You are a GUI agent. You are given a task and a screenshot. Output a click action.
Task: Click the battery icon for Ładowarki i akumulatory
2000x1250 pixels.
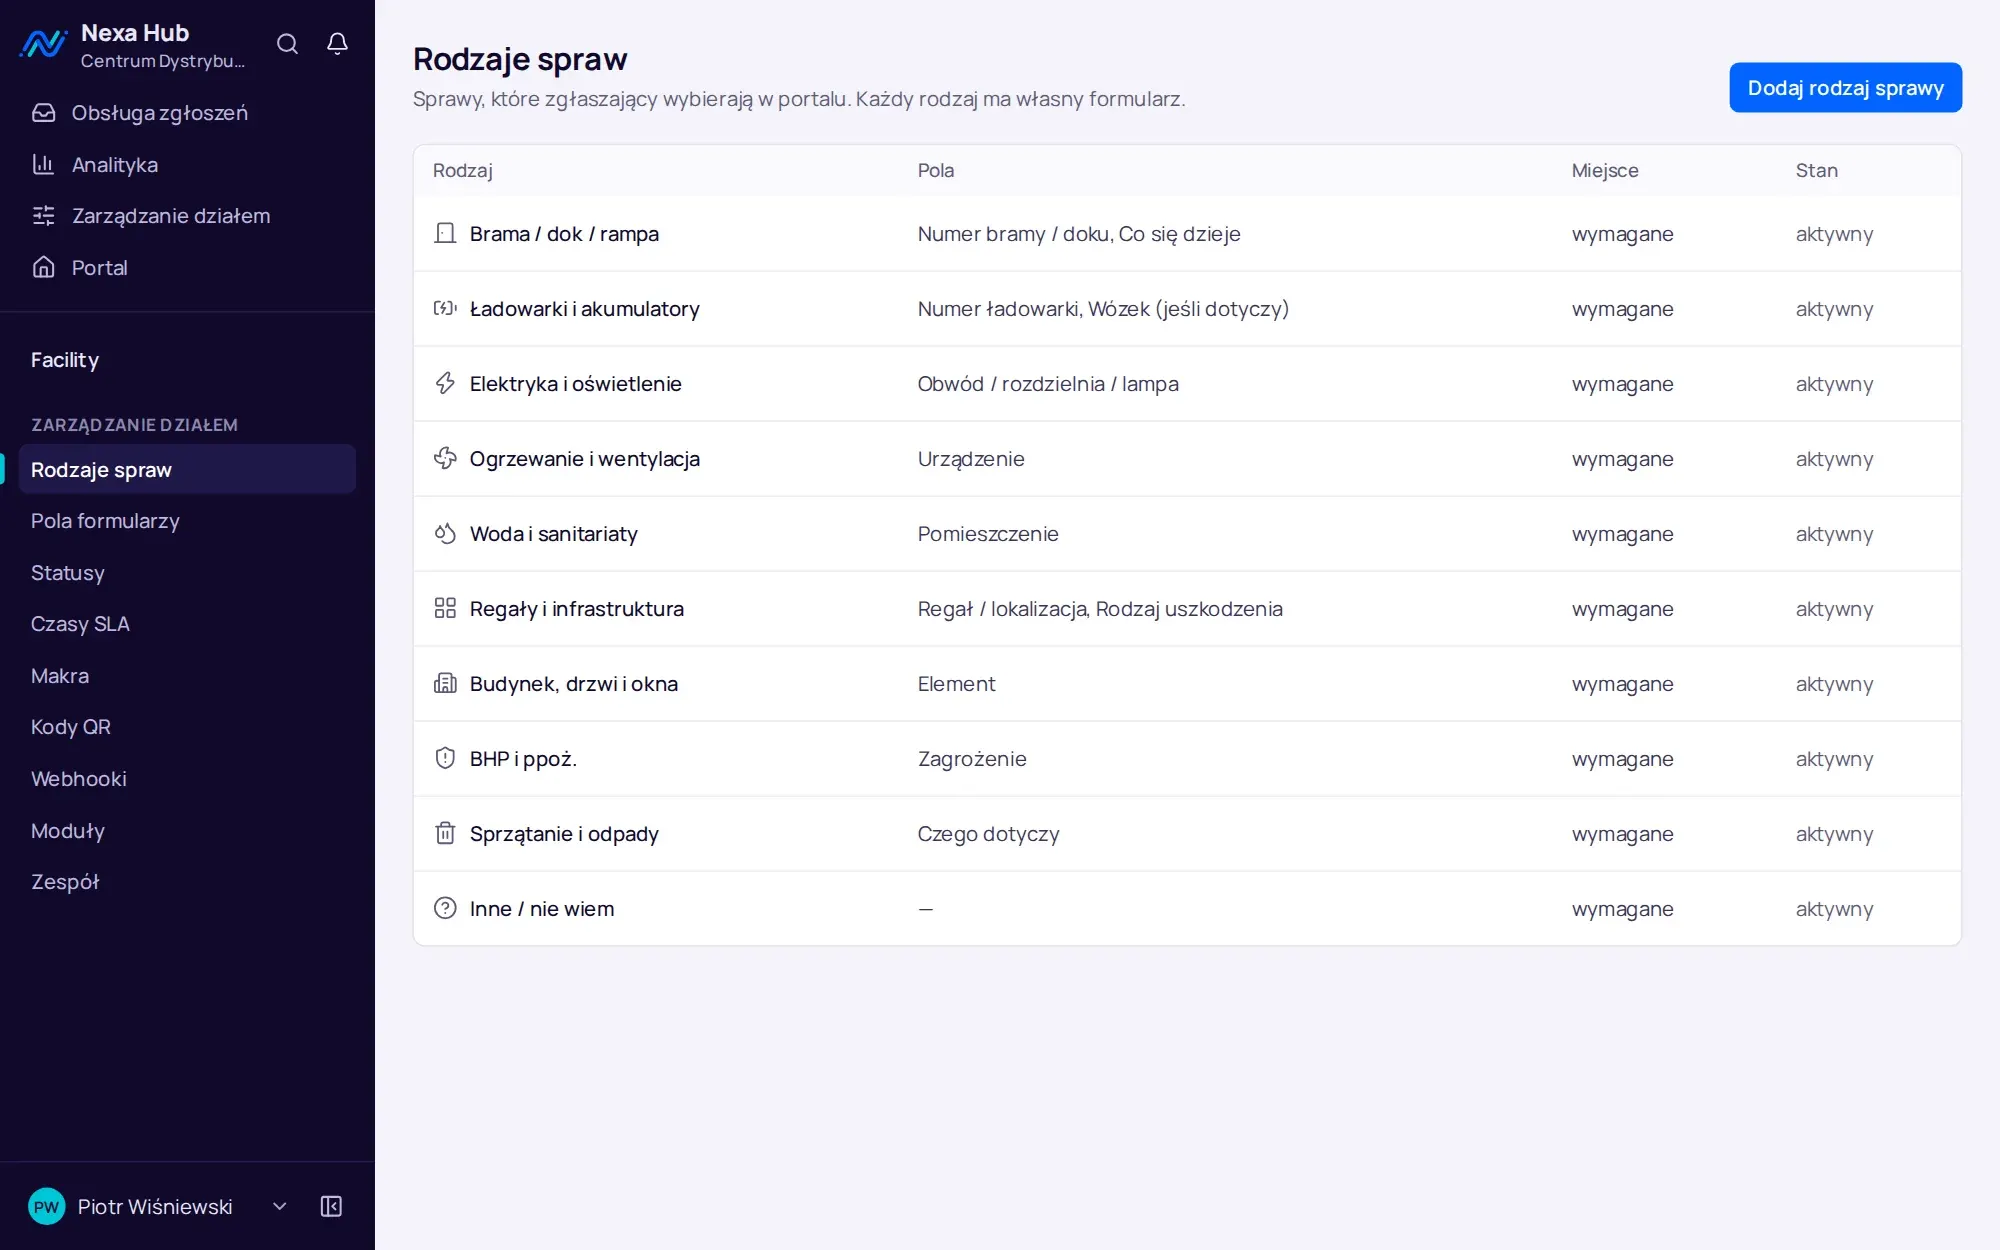click(445, 308)
